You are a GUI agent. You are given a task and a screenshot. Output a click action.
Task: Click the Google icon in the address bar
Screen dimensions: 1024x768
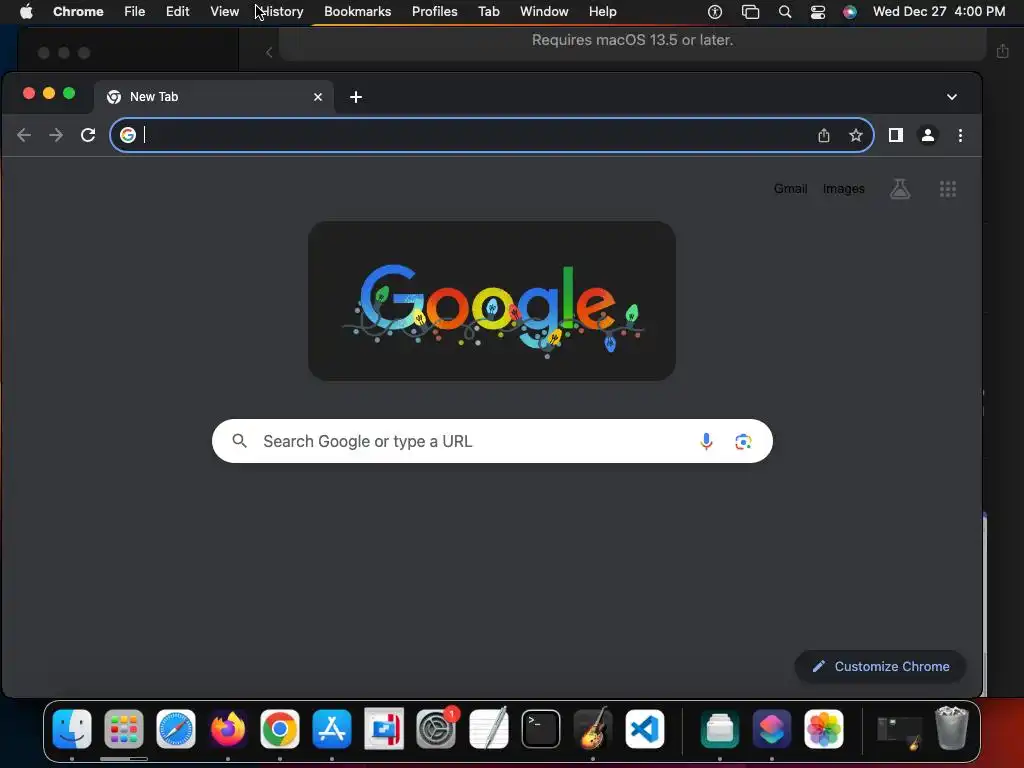click(128, 135)
